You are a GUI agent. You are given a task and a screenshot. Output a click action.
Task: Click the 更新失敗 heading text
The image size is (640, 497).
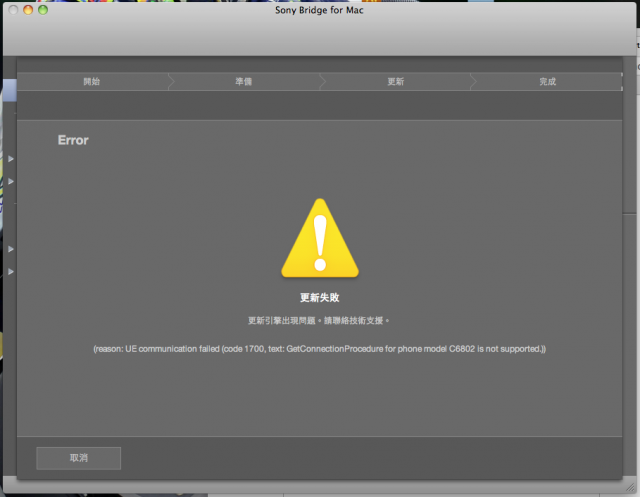coord(320,297)
